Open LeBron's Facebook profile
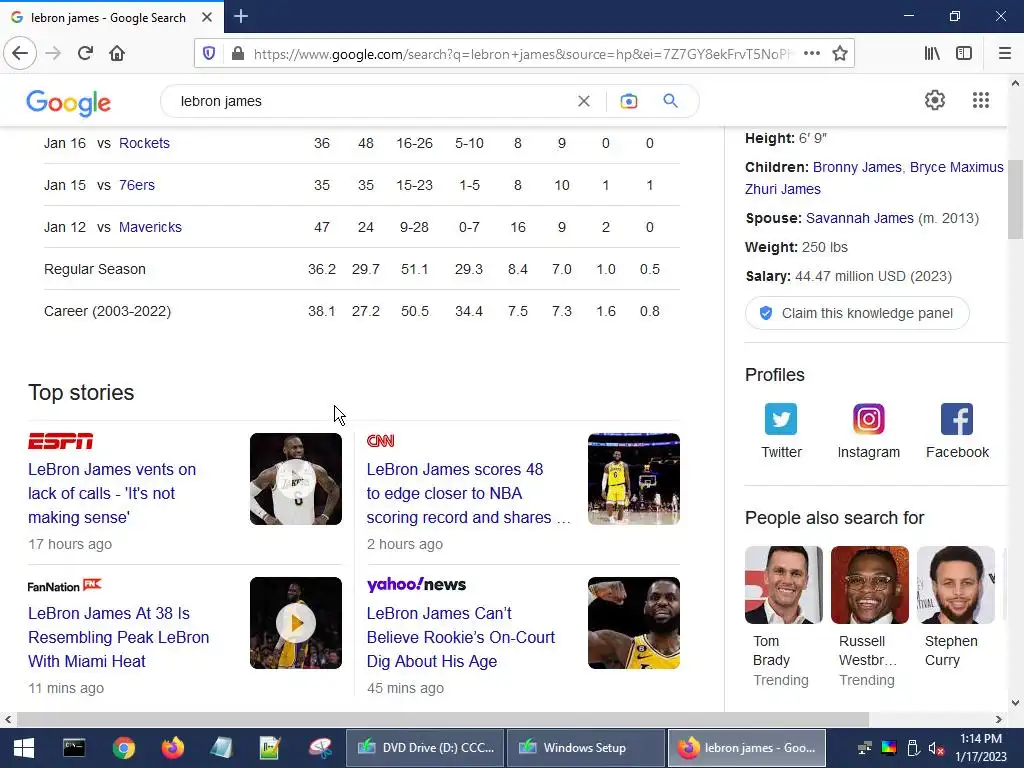1024x768 pixels. click(957, 431)
